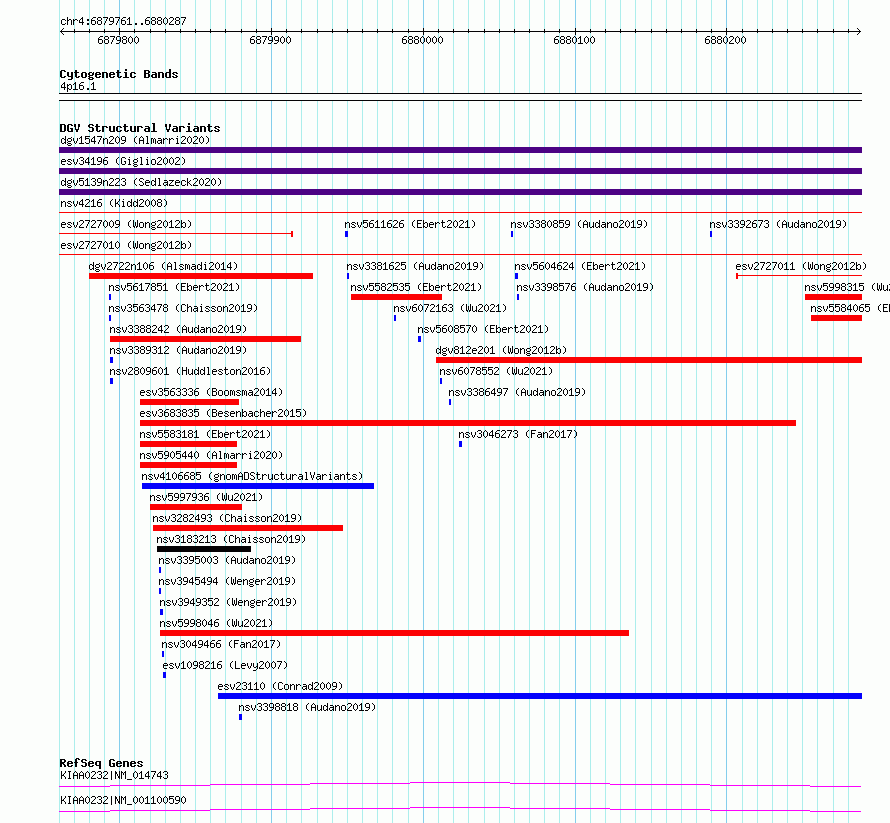Click the RefSeq Genes track title
This screenshot has height=823, width=890.
pyautogui.click(x=101, y=763)
